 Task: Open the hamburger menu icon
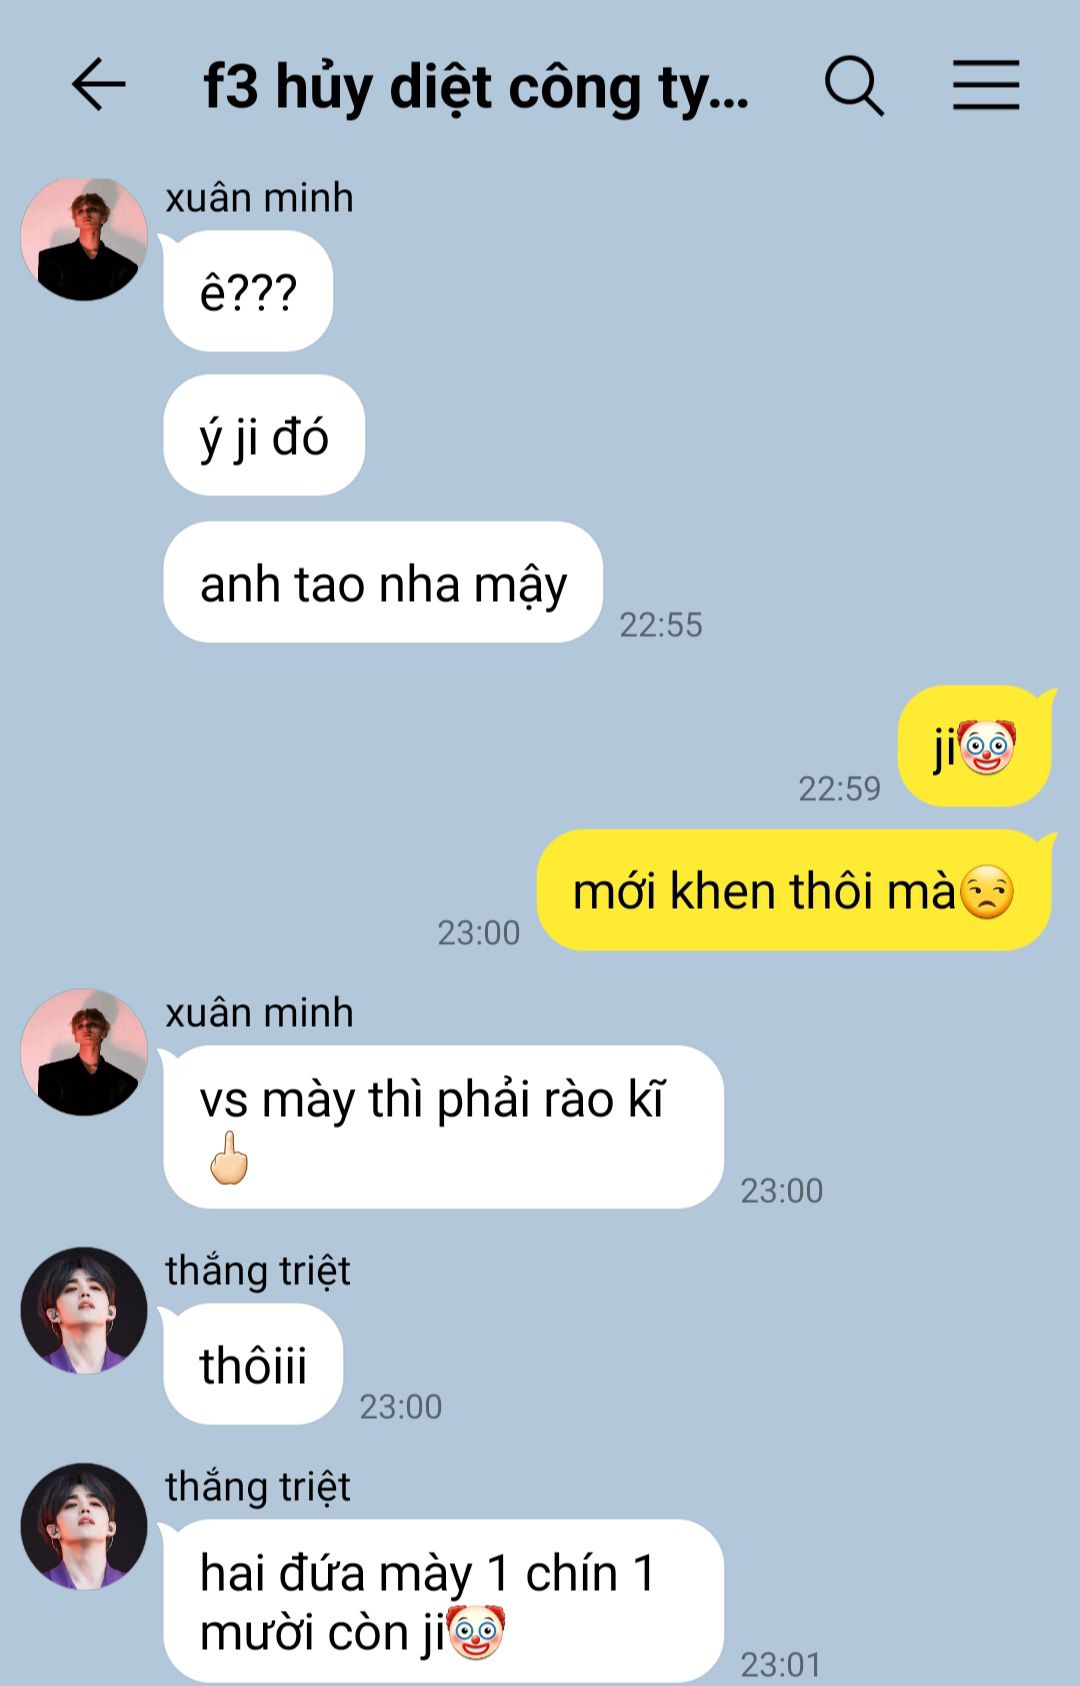(985, 84)
